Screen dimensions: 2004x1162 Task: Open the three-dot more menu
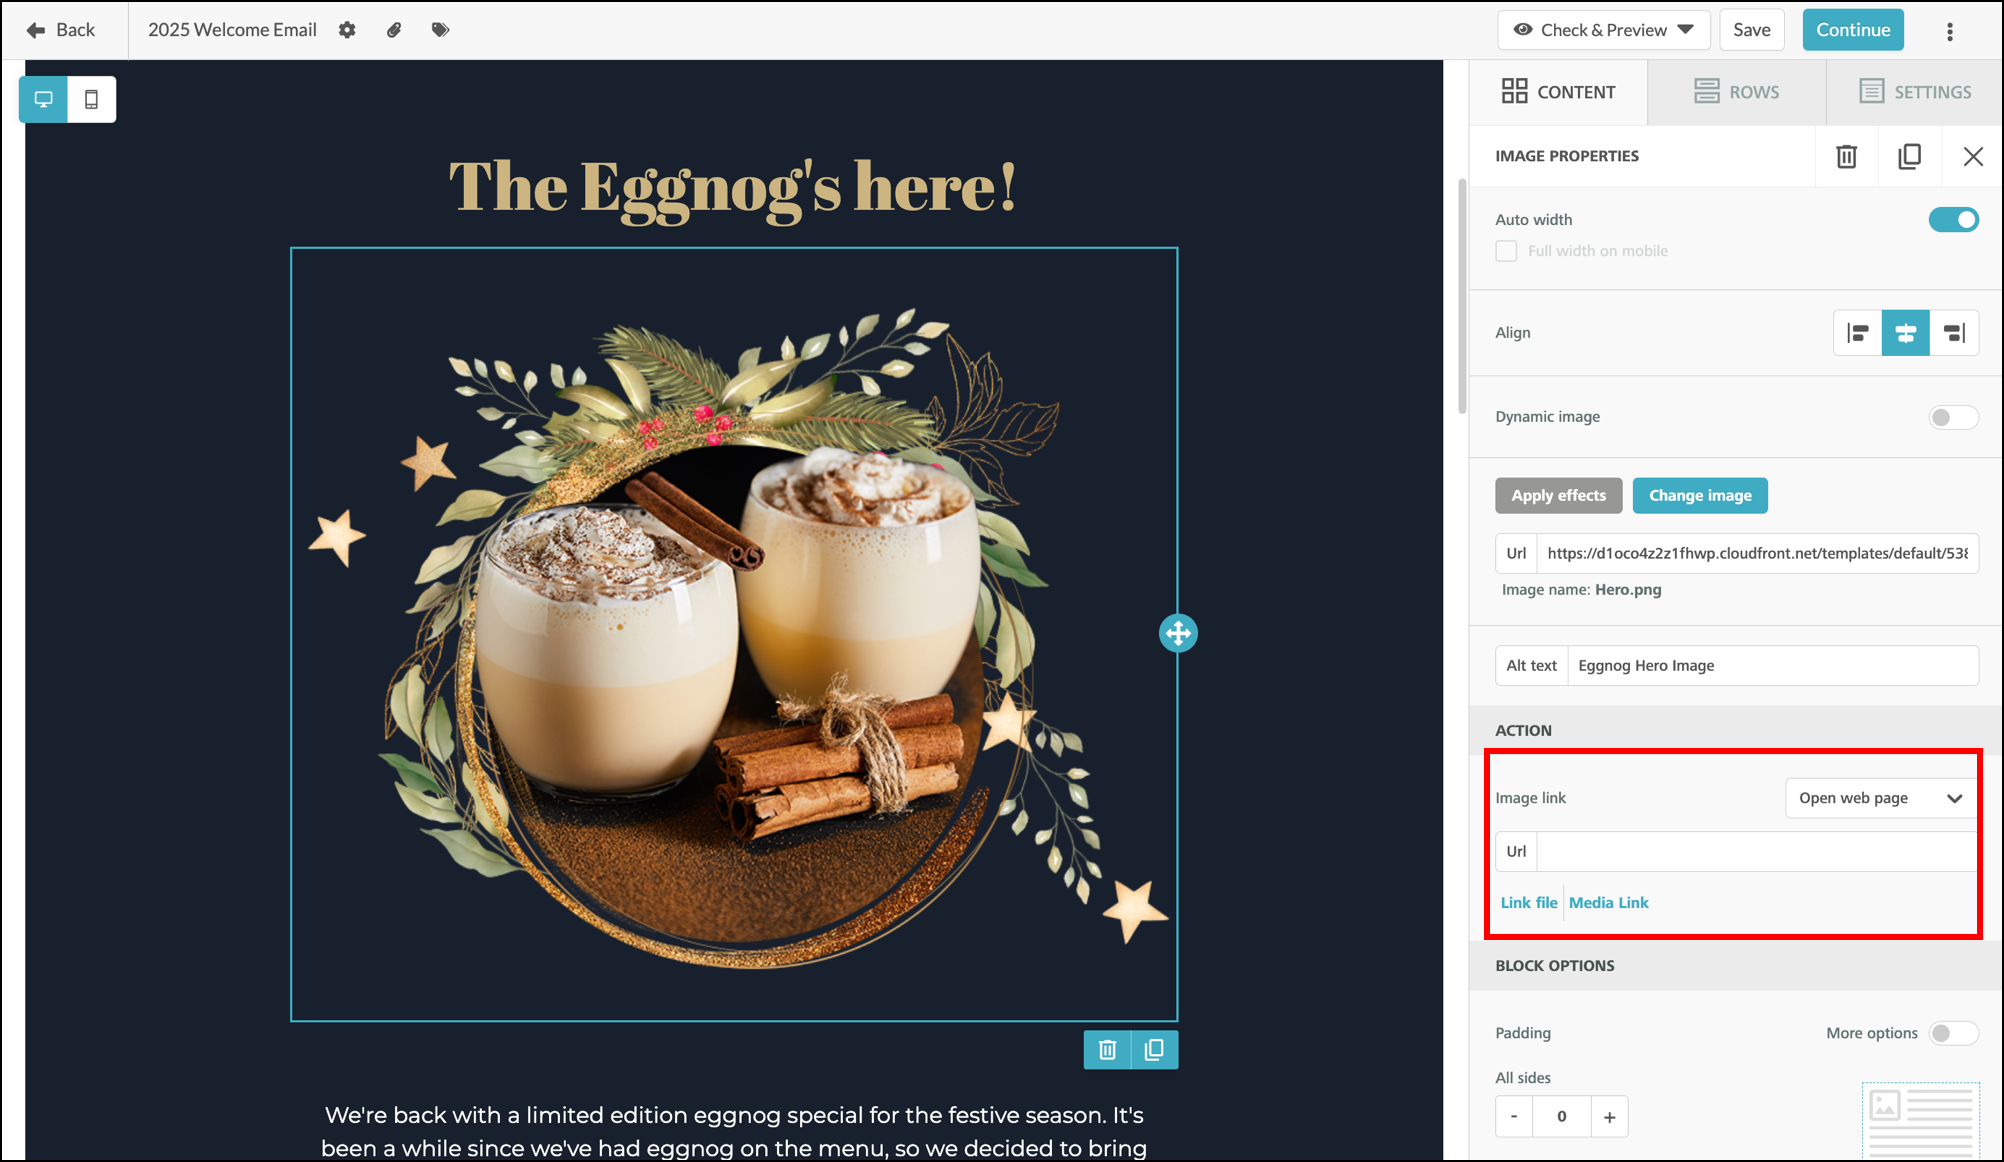click(1949, 31)
